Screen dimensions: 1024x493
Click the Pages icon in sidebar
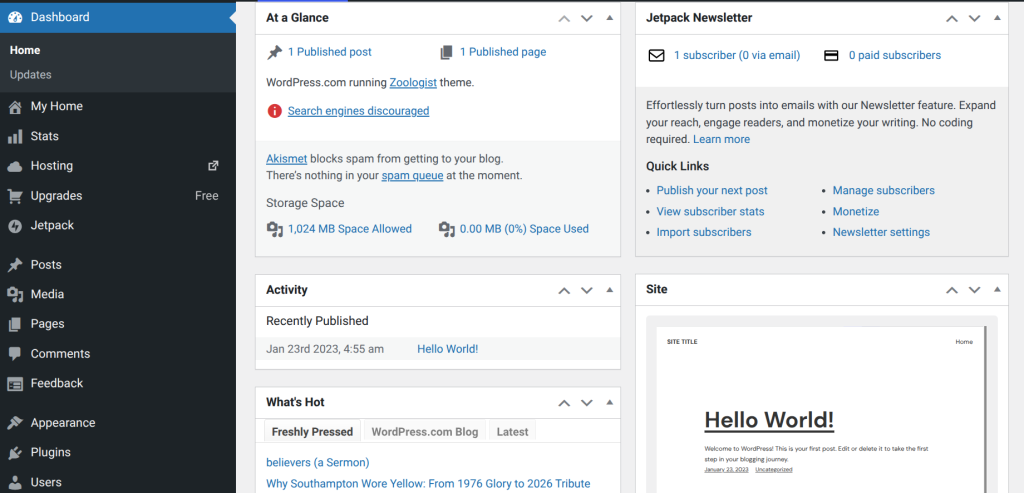(15, 324)
